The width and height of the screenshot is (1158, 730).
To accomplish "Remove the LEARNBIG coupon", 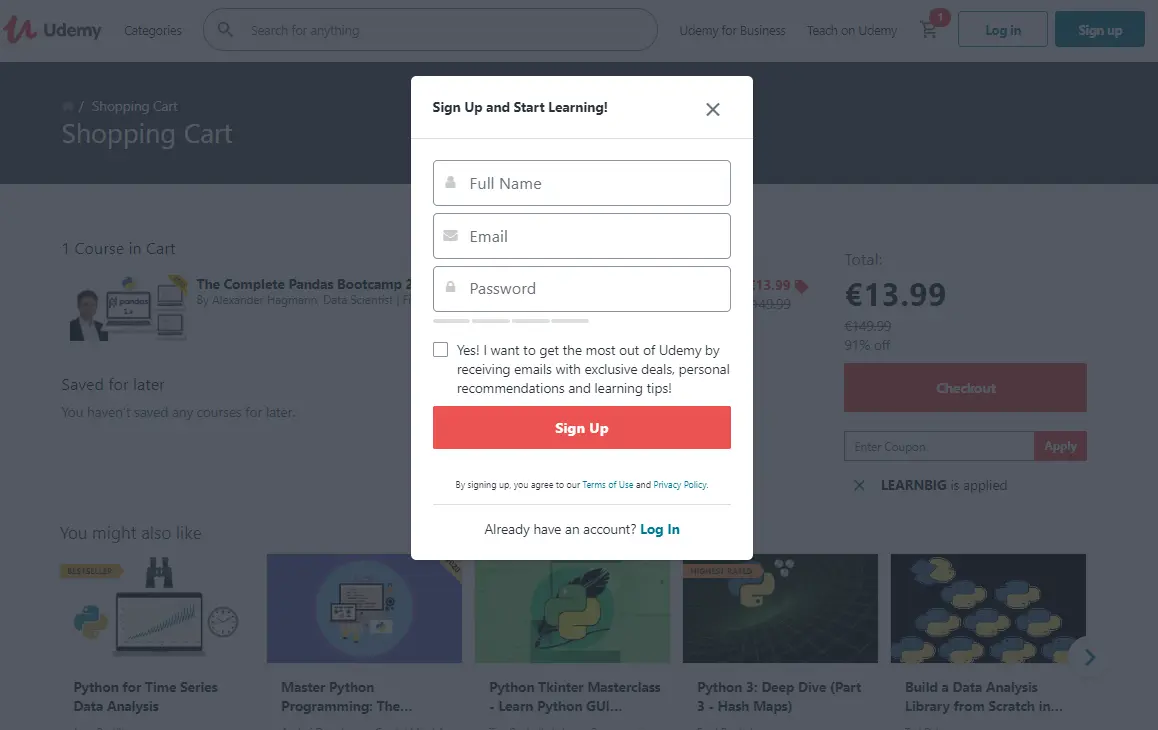I will pyautogui.click(x=859, y=485).
